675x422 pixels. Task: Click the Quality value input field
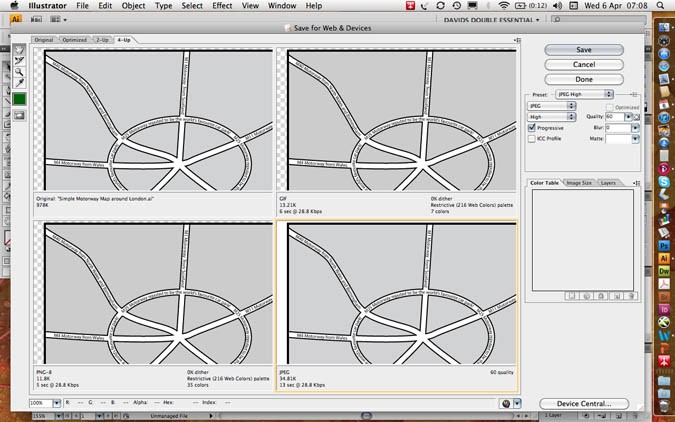pyautogui.click(x=614, y=117)
